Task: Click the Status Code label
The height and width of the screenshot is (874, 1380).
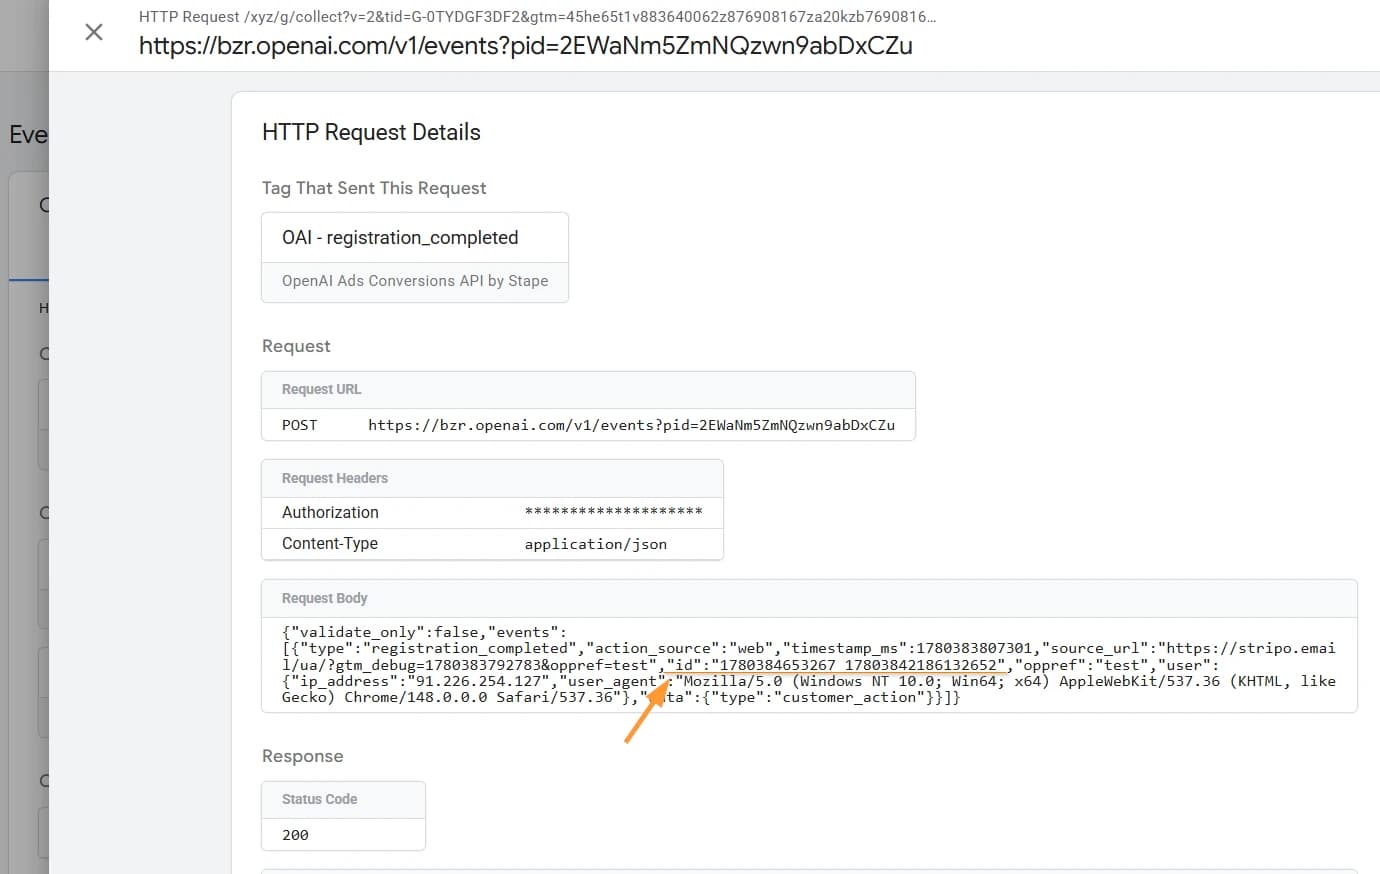Action: click(319, 799)
